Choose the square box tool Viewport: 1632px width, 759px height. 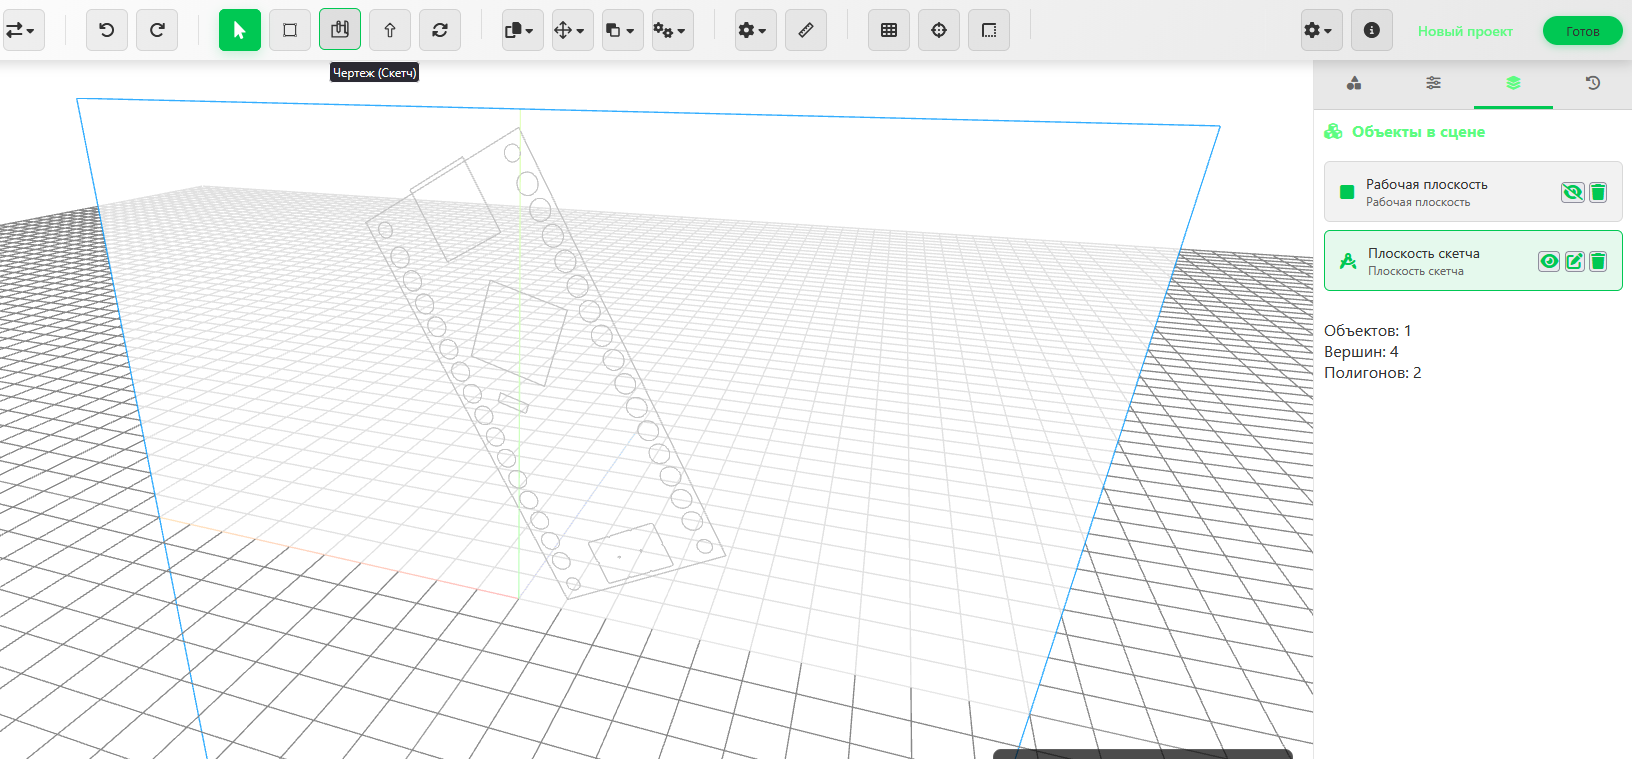(x=290, y=30)
